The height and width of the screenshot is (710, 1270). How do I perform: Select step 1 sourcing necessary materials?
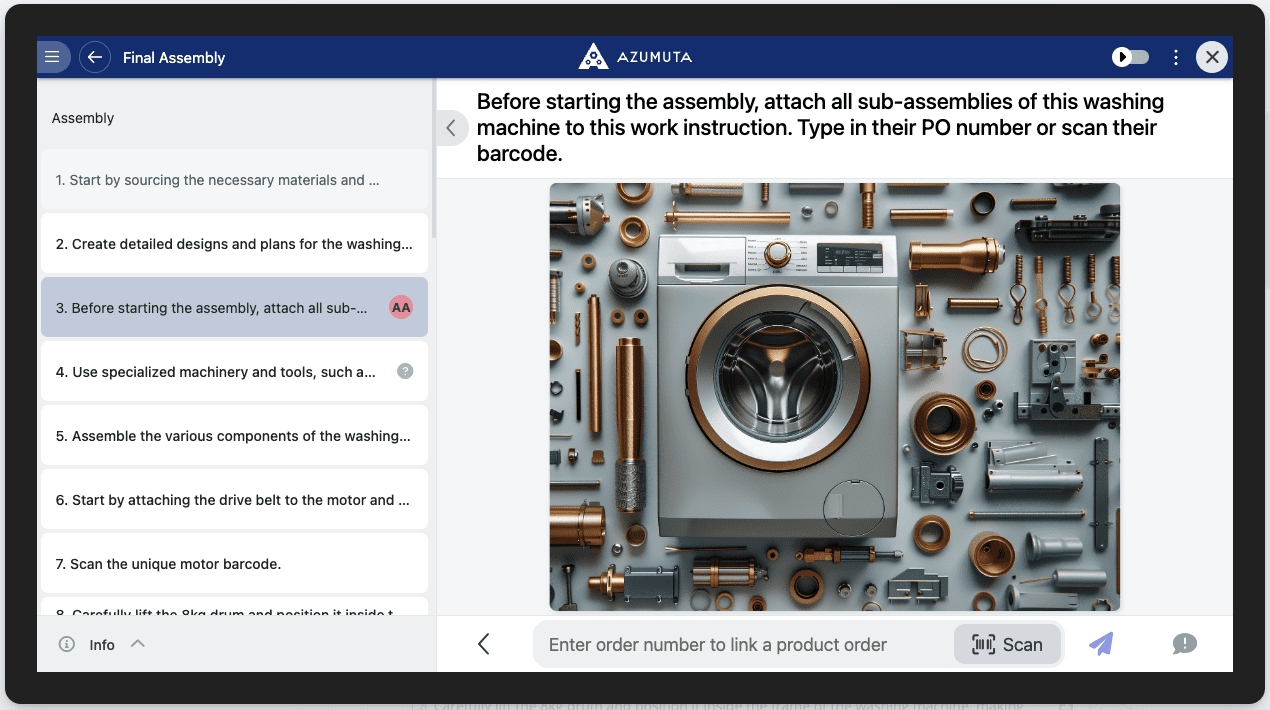218,180
